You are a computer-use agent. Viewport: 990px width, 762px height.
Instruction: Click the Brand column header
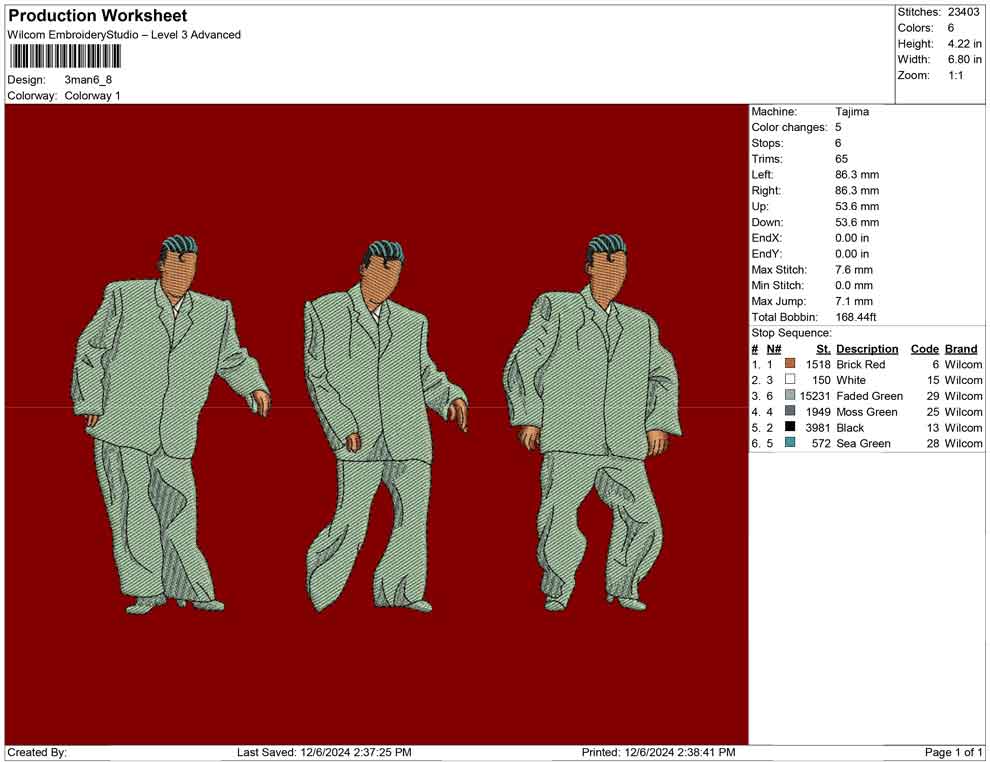[961, 349]
